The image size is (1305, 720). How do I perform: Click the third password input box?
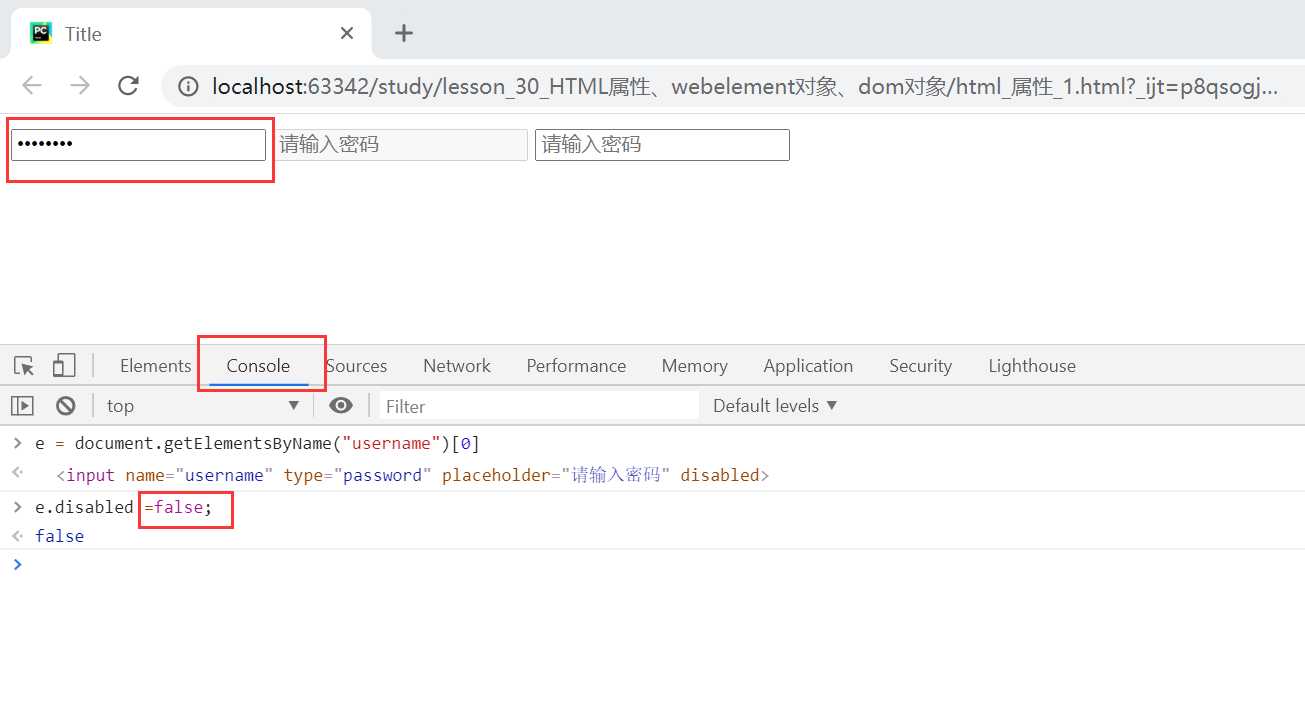point(662,145)
